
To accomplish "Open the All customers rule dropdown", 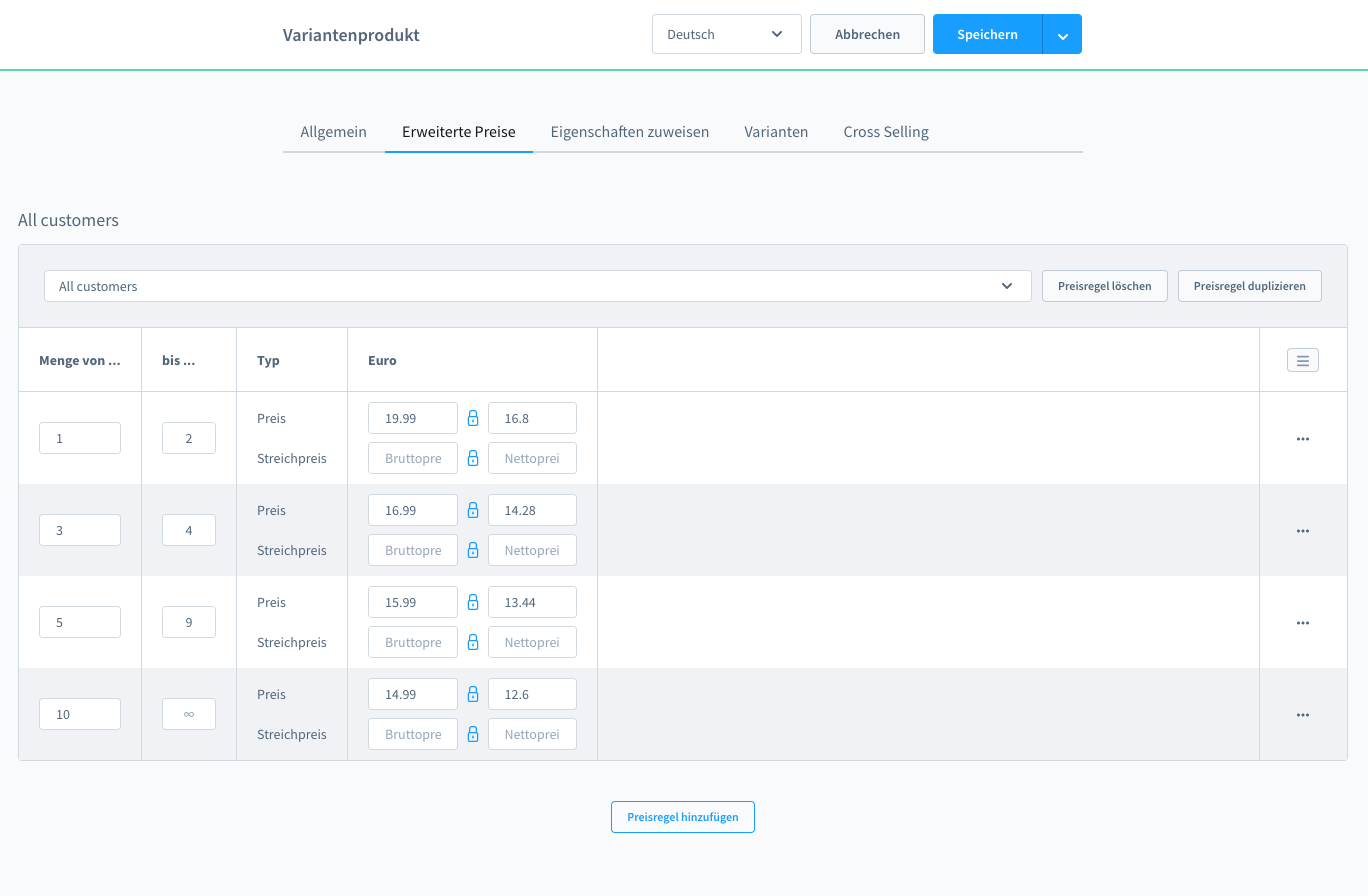I will pyautogui.click(x=538, y=286).
